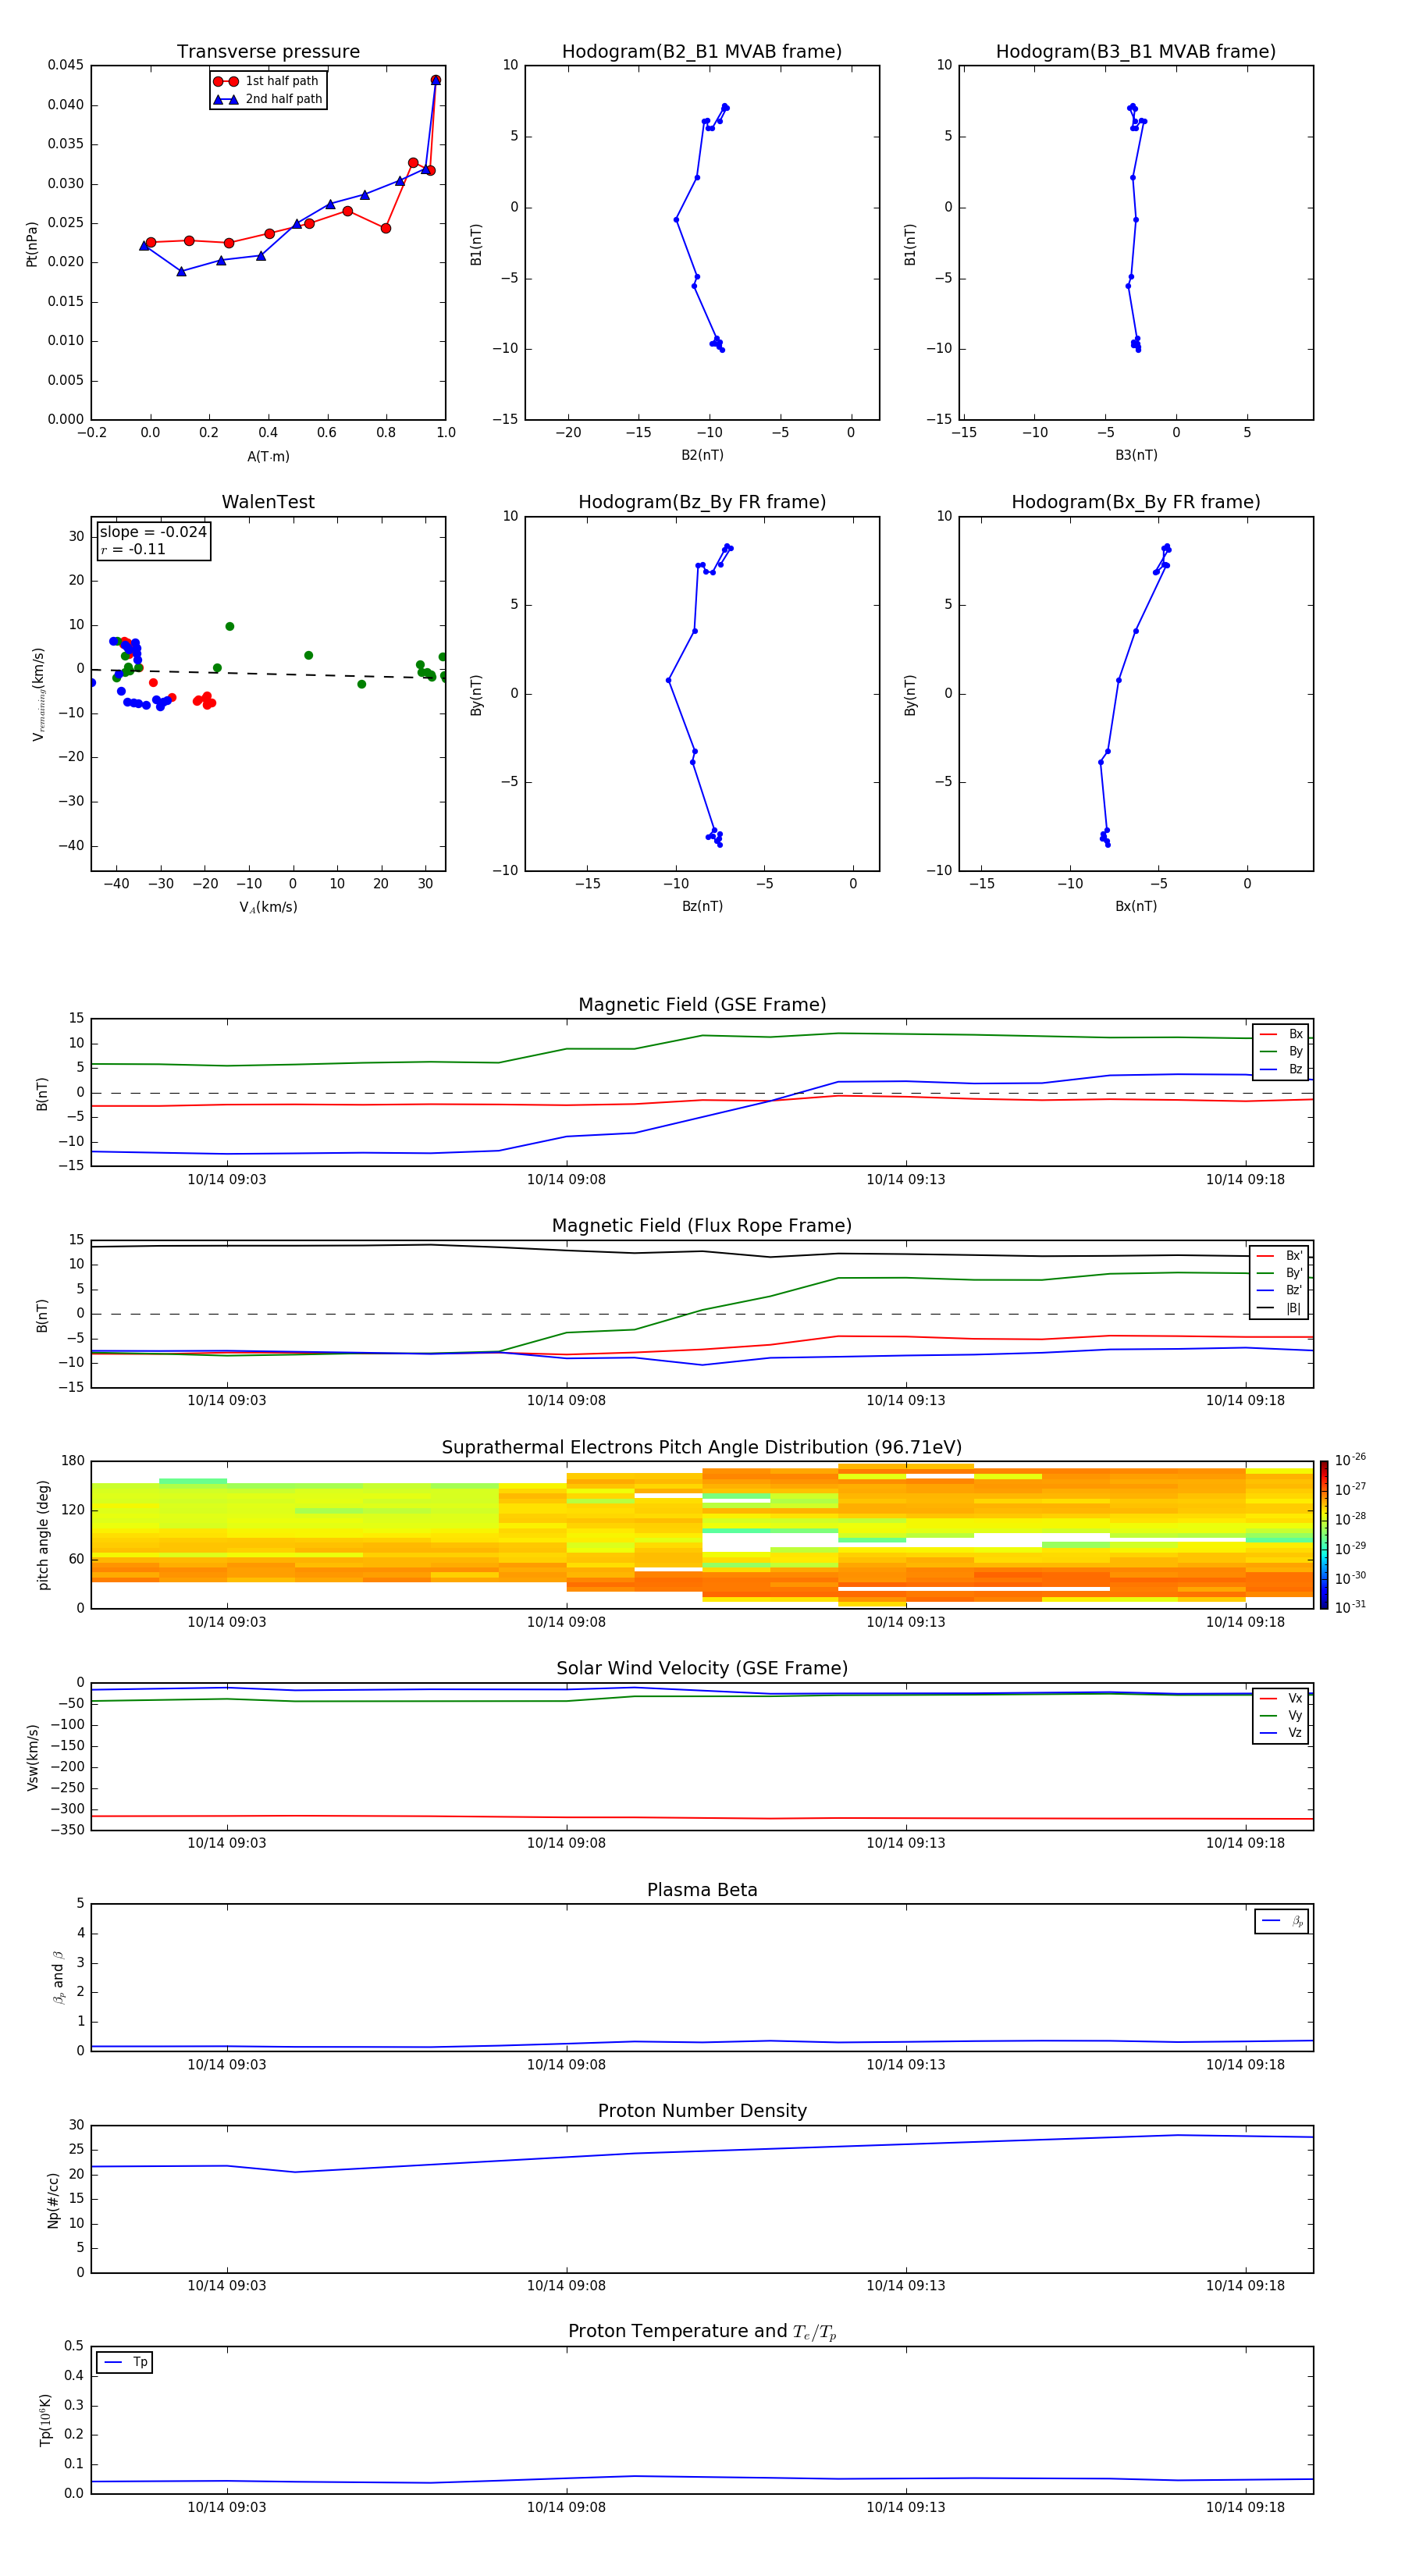Click the 'Suprathermal Electrons Pitch Angle Distribution' title
1405x2576 pixels.
pyautogui.click(x=702, y=1448)
